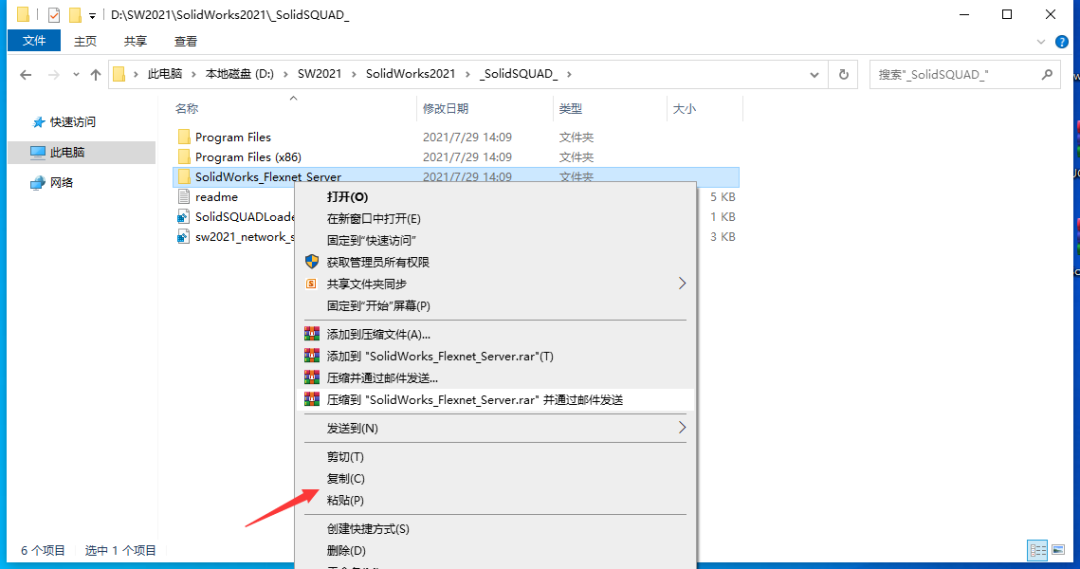Click the Back navigation arrow
This screenshot has width=1080, height=569.
pos(26,74)
